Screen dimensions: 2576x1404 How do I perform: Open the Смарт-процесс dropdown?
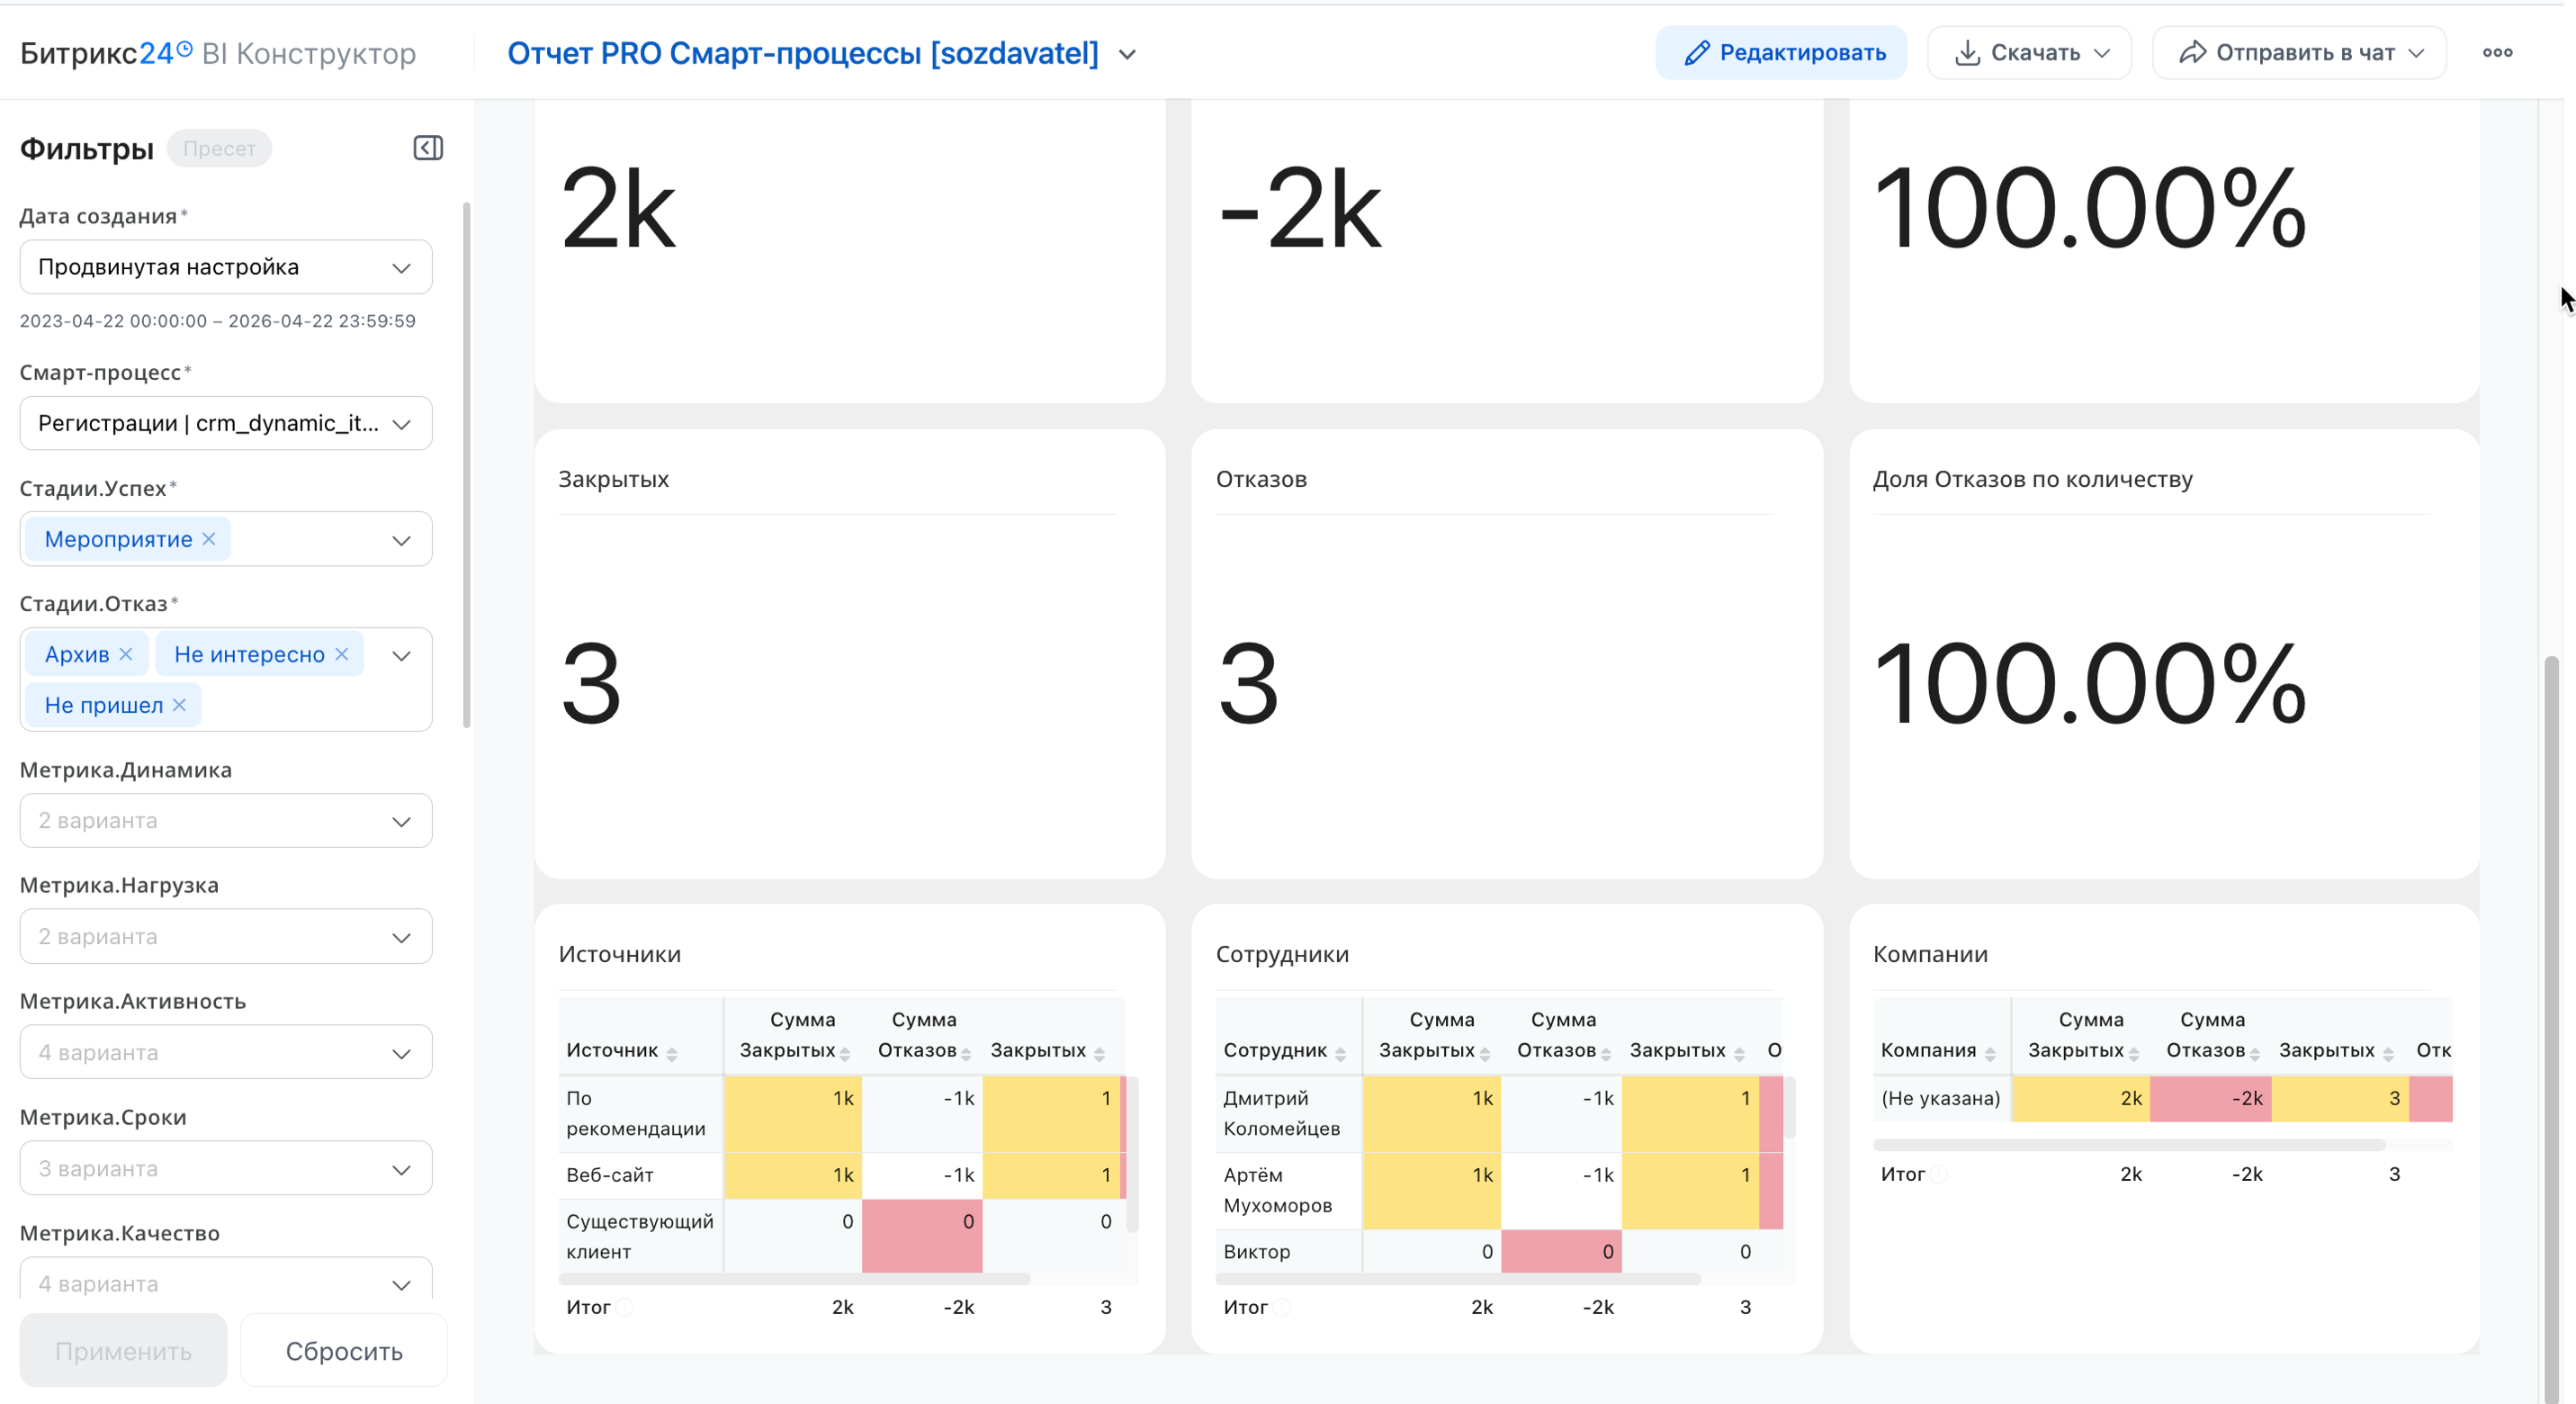point(226,423)
